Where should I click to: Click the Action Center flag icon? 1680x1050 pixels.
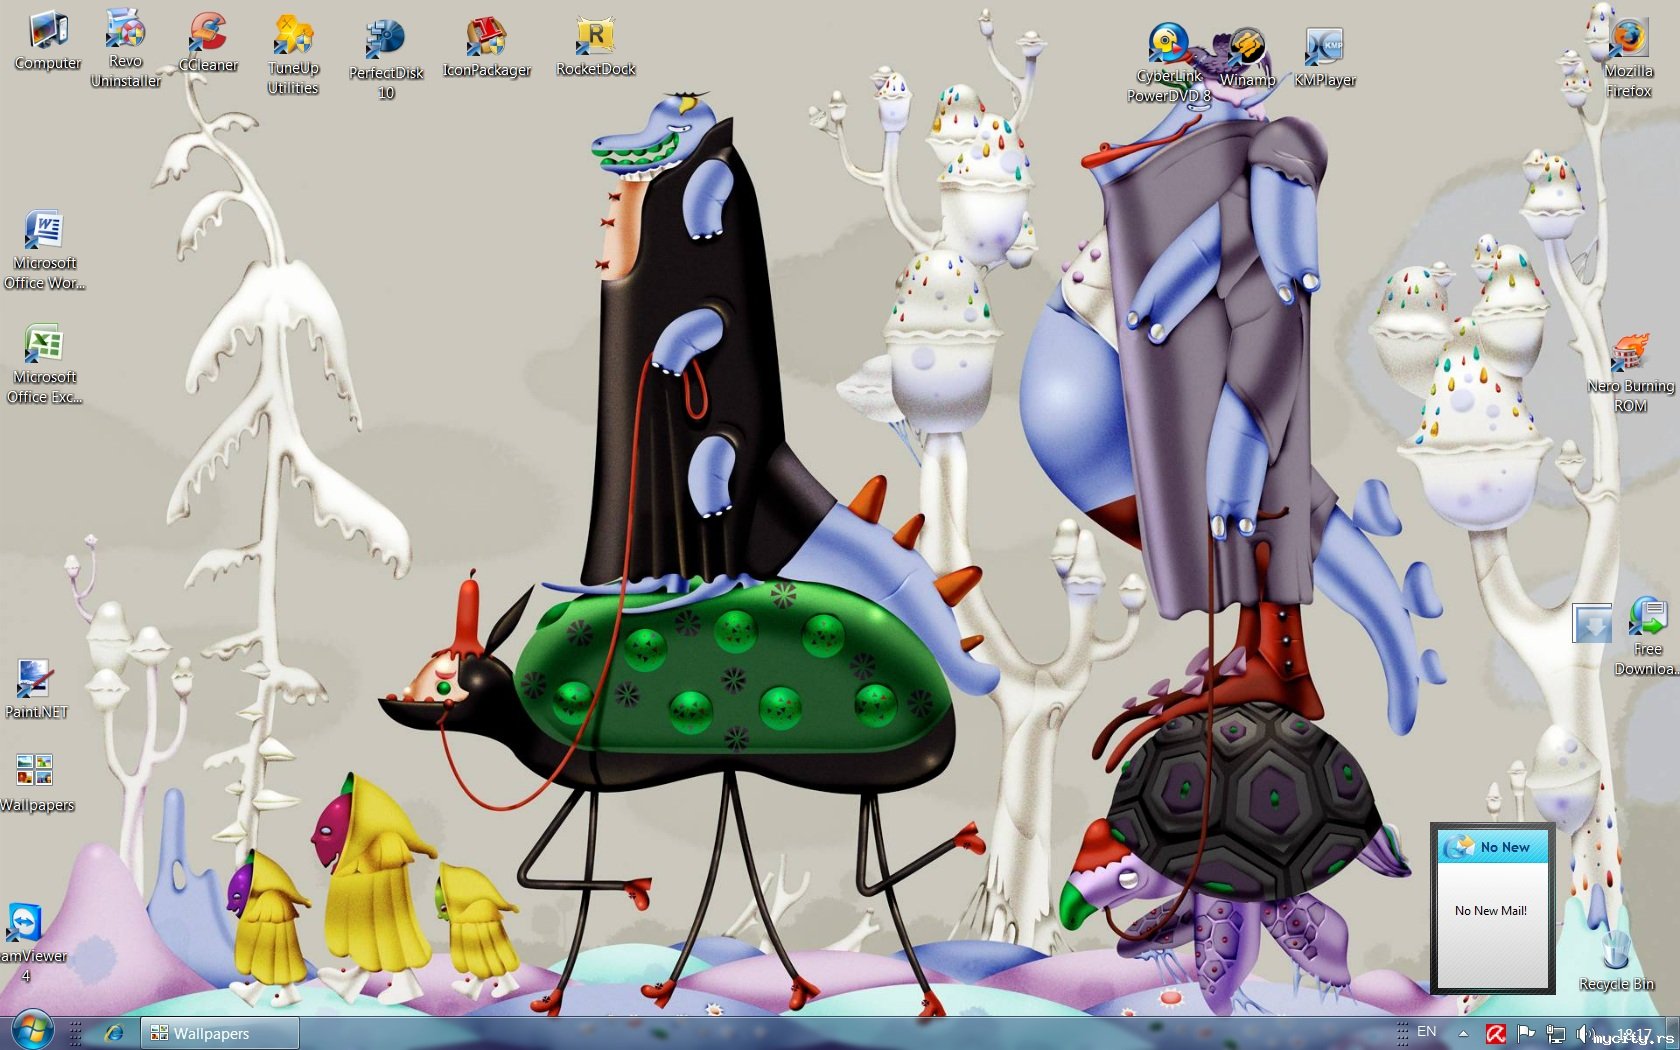click(1526, 1033)
